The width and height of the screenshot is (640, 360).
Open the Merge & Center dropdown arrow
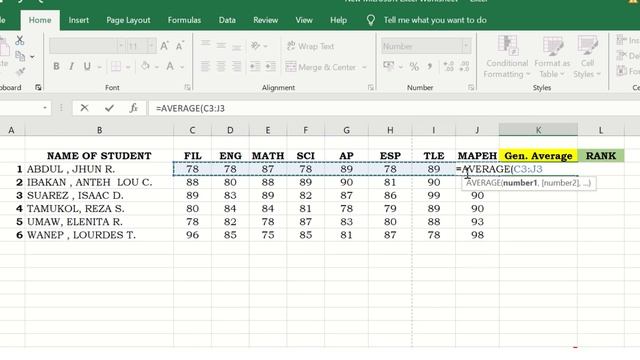[364, 67]
